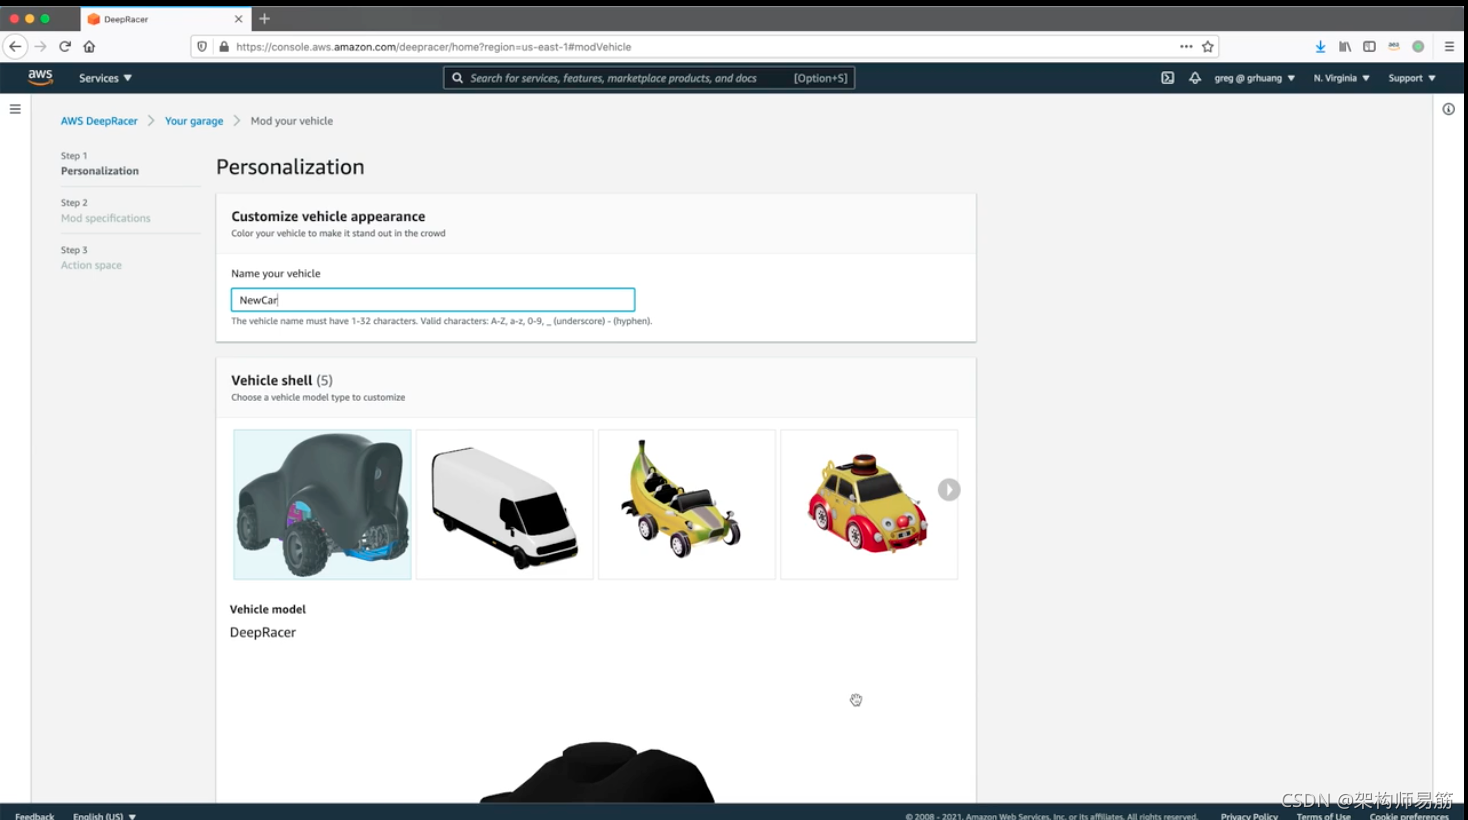
Task: Open the greg @ grhuang account menu
Action: (x=1254, y=78)
